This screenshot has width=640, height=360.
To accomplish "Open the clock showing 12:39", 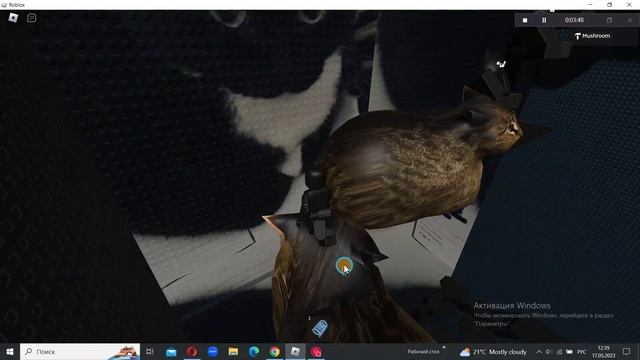I will coord(604,351).
